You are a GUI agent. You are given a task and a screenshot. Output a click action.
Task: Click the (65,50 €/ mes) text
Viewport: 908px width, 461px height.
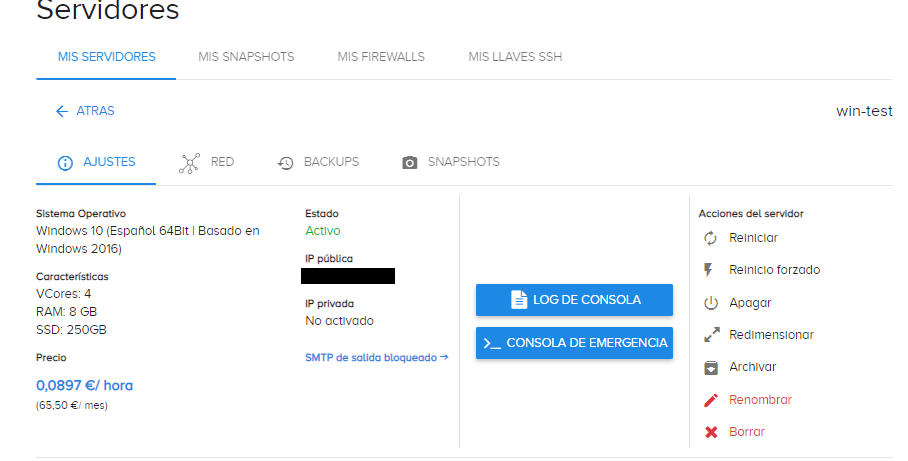[72, 406]
